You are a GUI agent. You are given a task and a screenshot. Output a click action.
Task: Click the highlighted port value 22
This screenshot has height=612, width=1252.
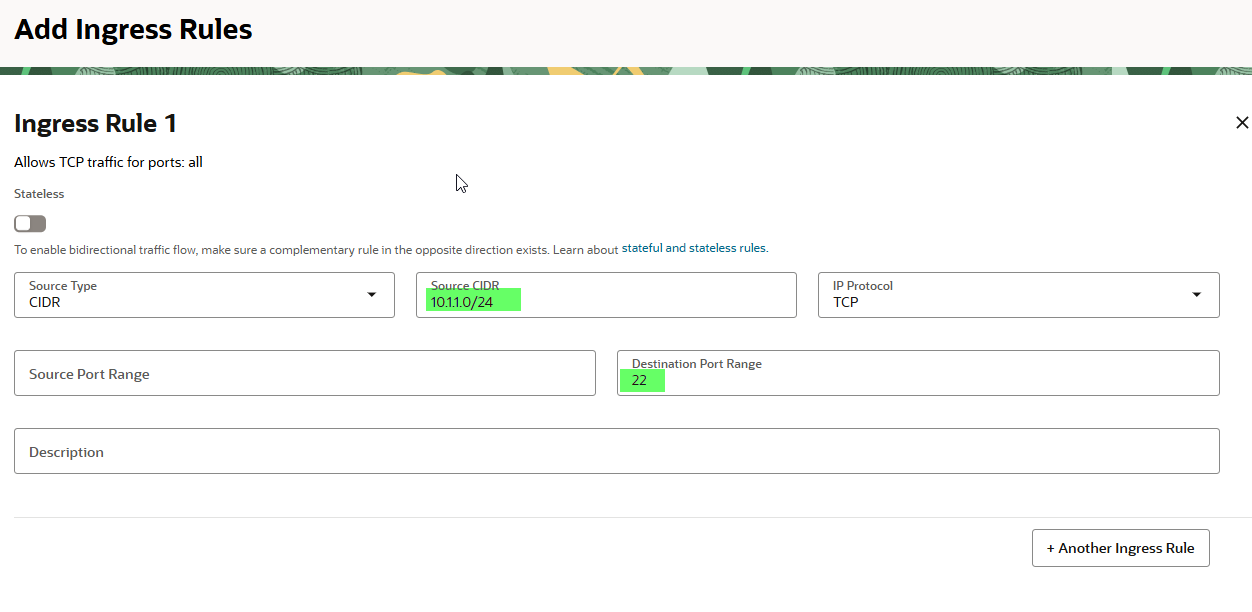[x=640, y=380]
